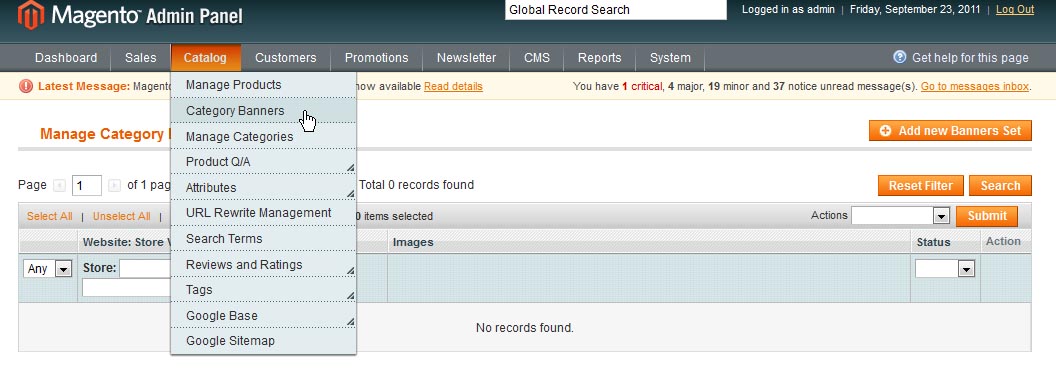Open the Sales menu
This screenshot has width=1056, height=369.
tap(140, 58)
